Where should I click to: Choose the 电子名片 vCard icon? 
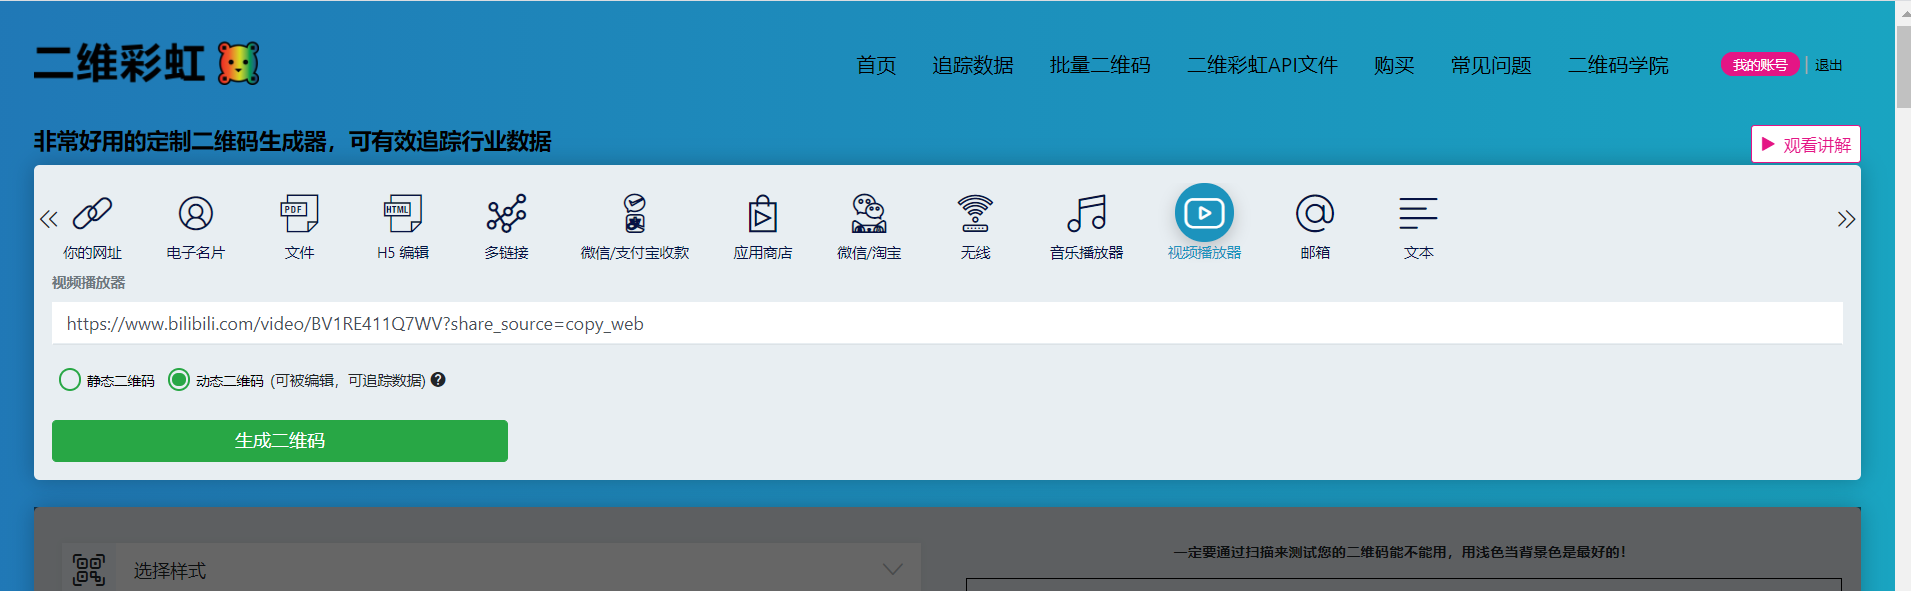(196, 213)
